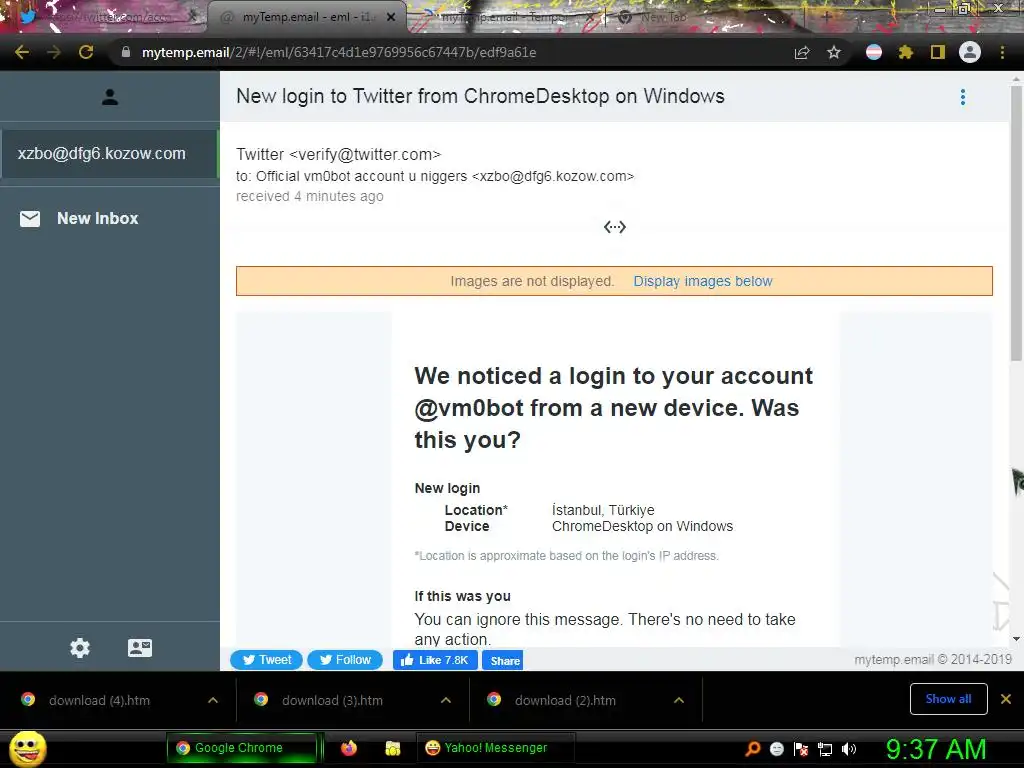Click the 9:37 AM clock
The width and height of the screenshot is (1024, 768).
point(936,749)
